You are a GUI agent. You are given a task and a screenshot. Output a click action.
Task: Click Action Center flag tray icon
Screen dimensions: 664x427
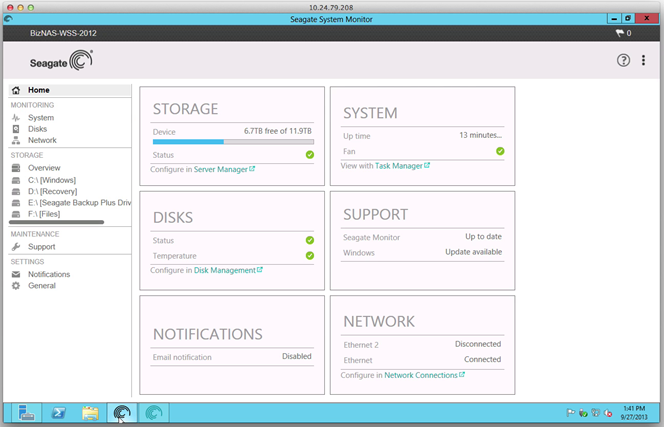(x=571, y=412)
